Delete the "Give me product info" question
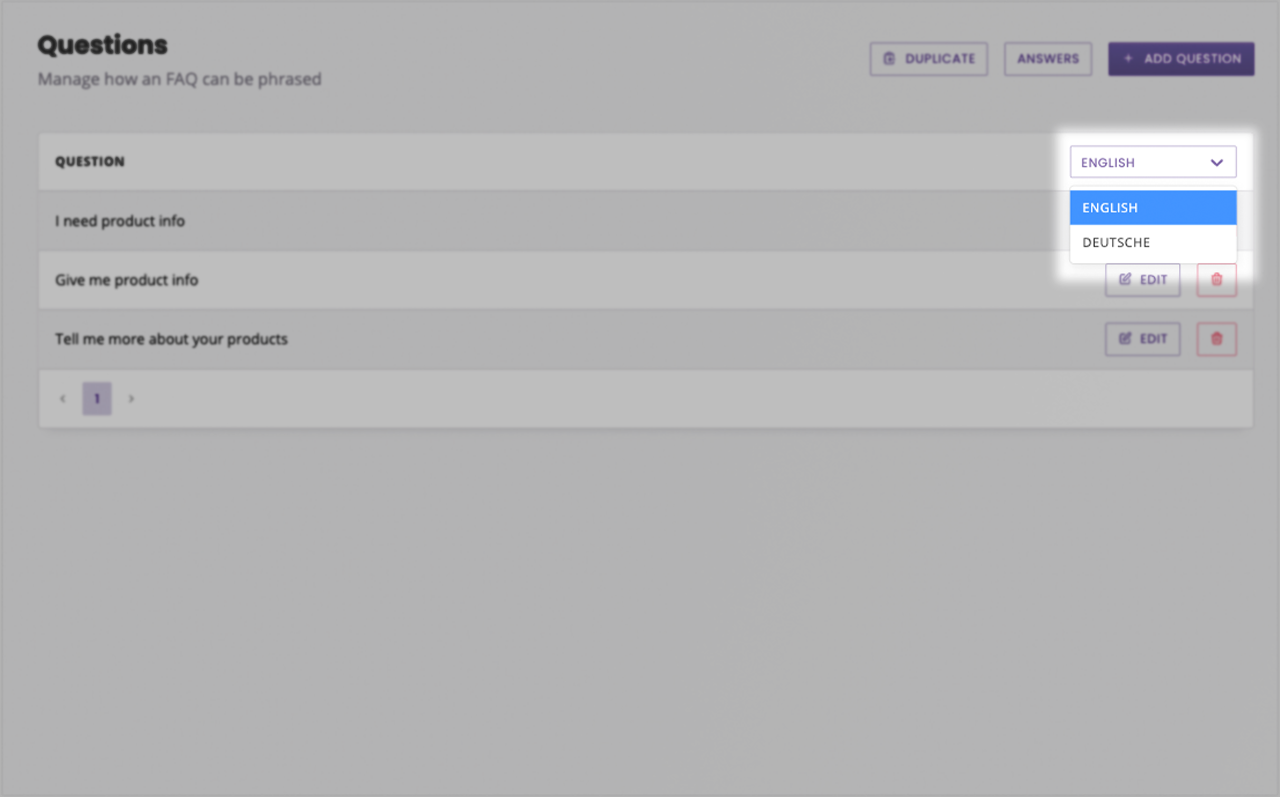1280x797 pixels. coord(1217,280)
